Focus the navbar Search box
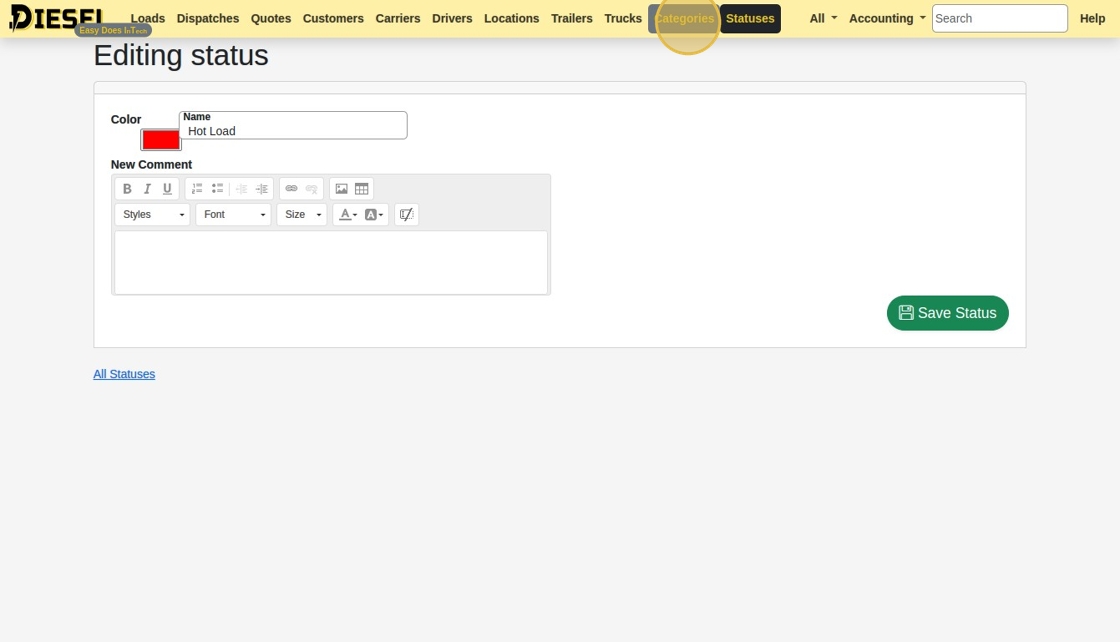 999,19
